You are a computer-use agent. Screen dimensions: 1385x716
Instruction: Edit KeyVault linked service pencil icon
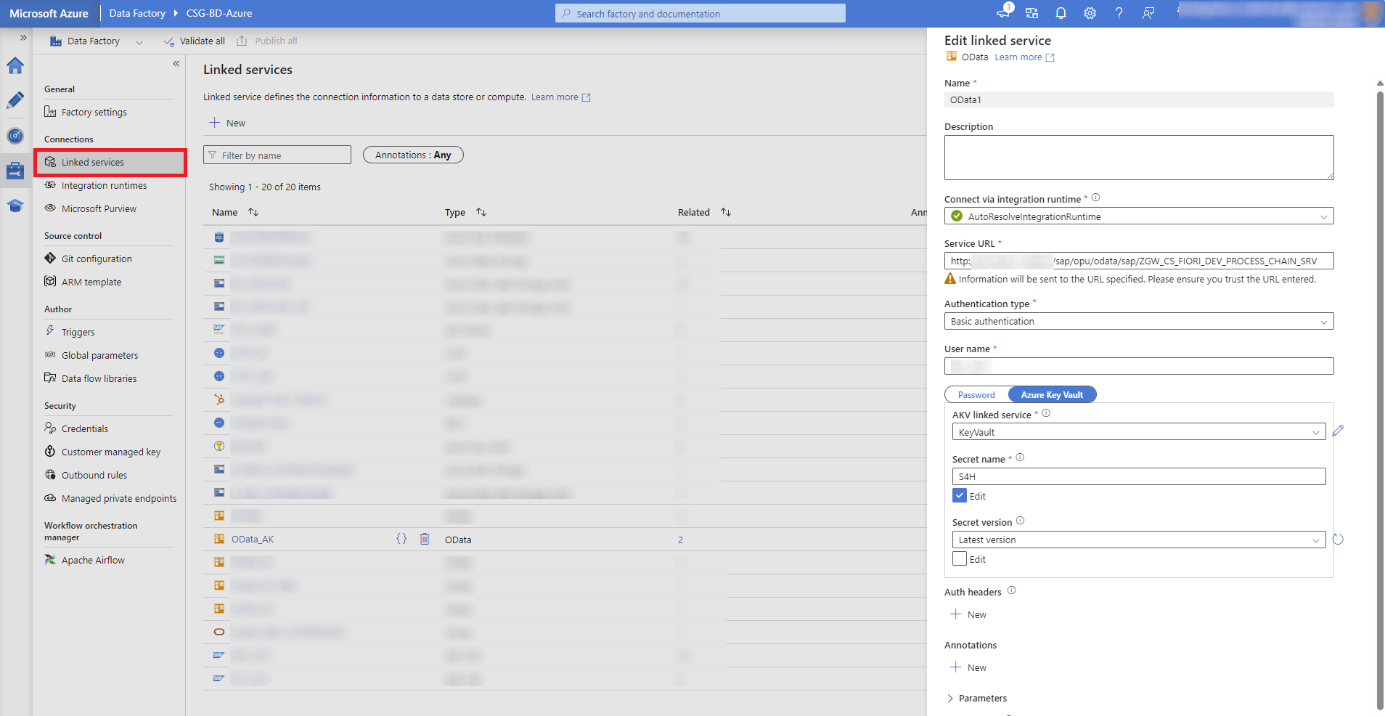click(x=1338, y=431)
